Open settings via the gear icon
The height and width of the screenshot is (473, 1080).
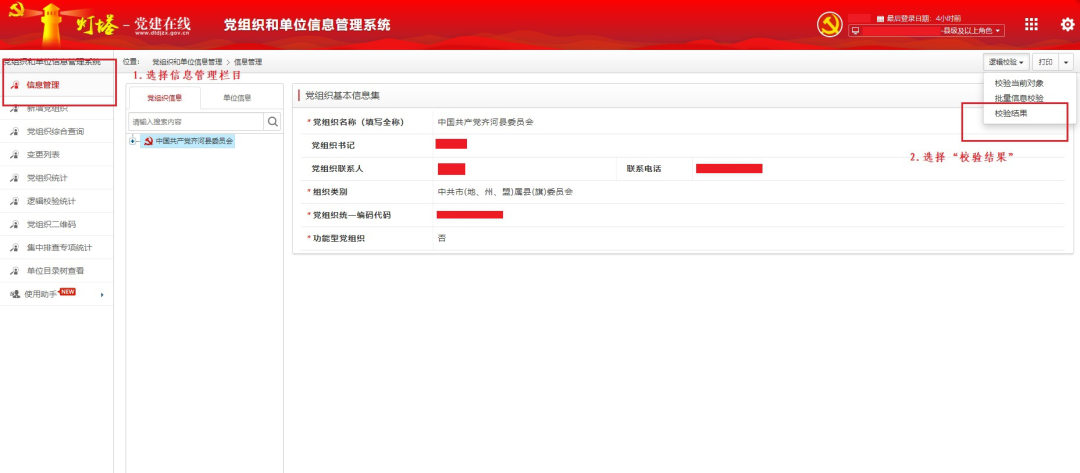[x=1066, y=25]
